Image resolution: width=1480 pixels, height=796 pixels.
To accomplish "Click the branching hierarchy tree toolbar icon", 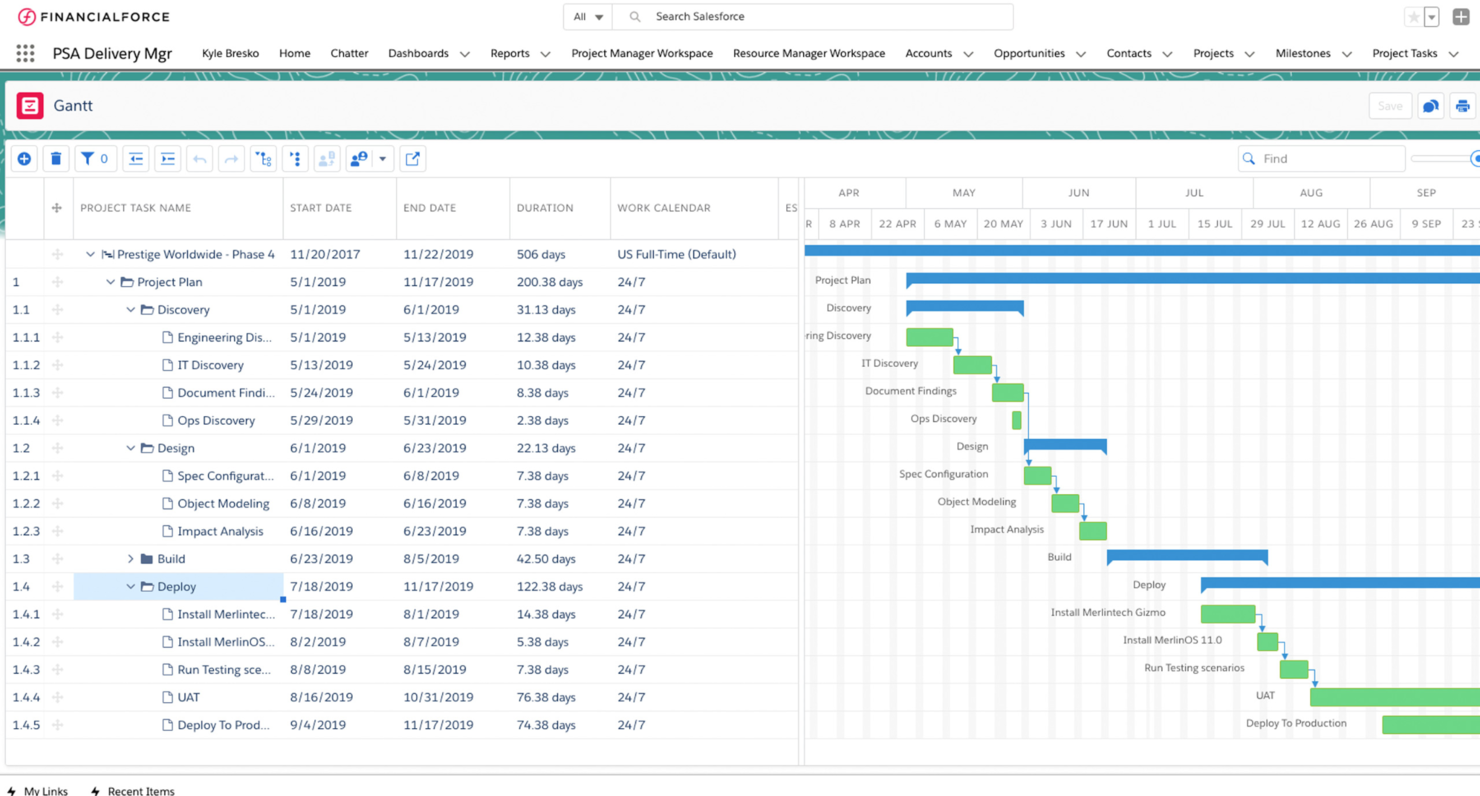I will pyautogui.click(x=263, y=158).
